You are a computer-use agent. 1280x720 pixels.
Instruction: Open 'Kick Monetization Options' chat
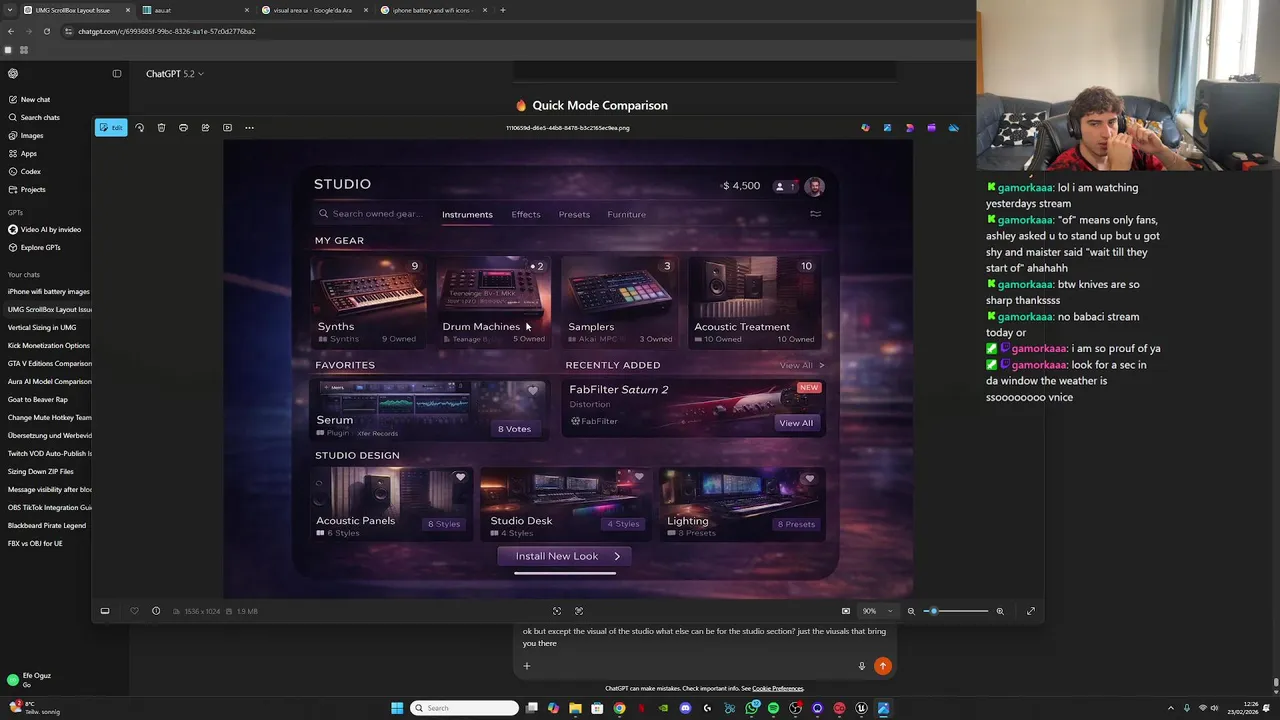[49, 345]
